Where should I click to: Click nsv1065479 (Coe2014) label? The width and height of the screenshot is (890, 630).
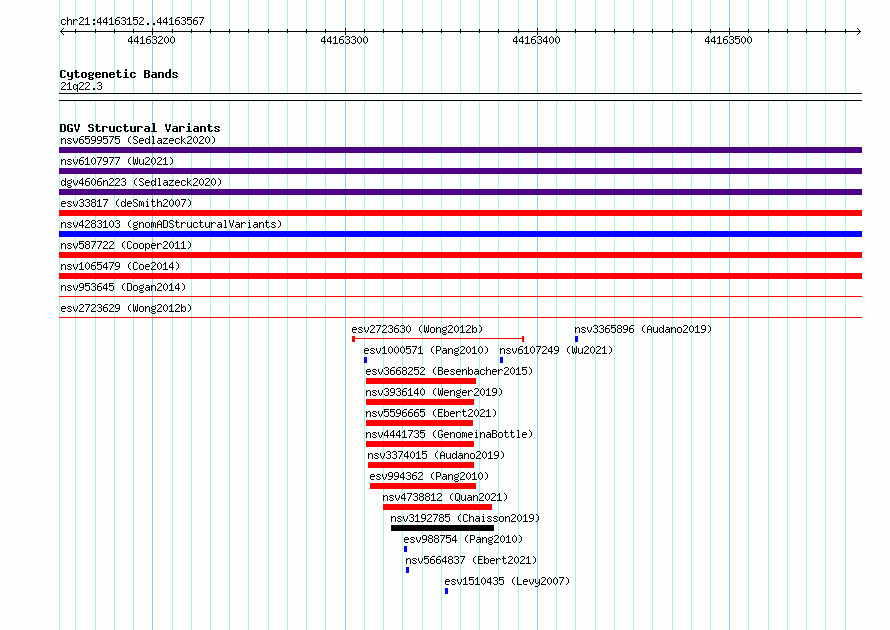coord(120,266)
